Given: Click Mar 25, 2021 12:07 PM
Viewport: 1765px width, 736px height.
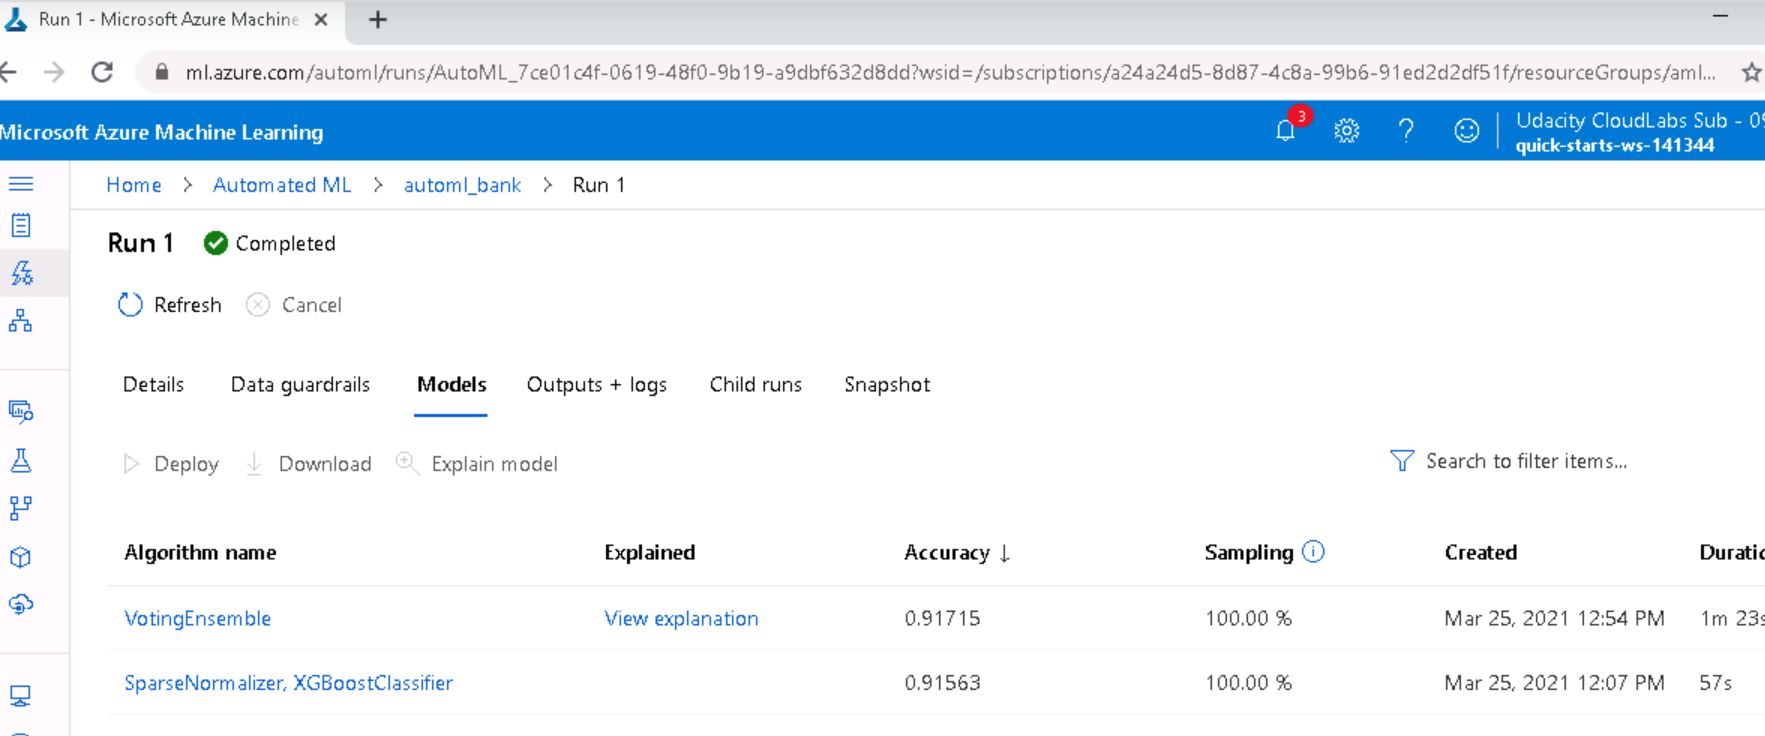Looking at the screenshot, I should coord(1554,683).
